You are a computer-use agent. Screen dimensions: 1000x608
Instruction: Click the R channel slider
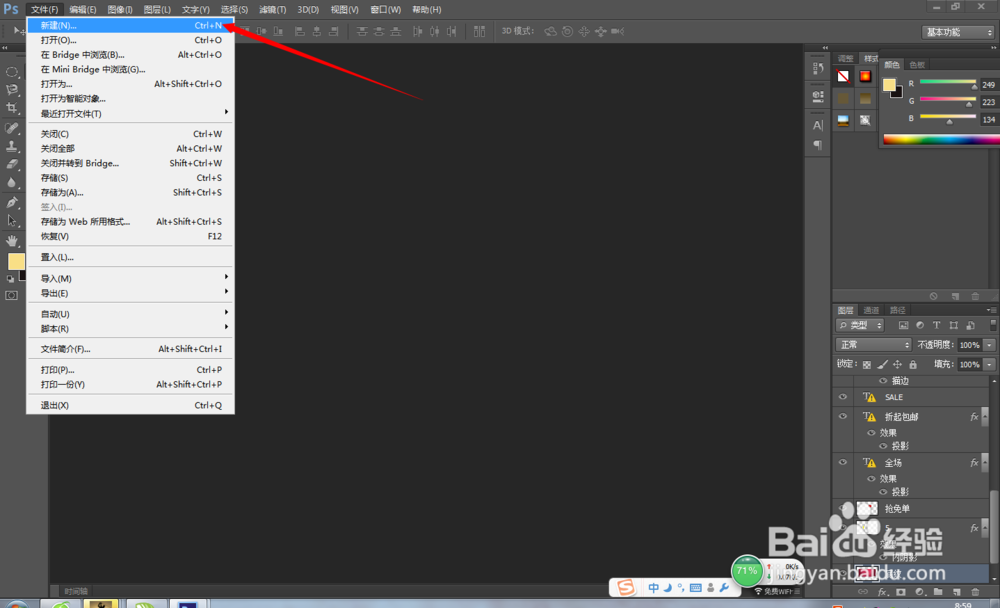click(948, 84)
